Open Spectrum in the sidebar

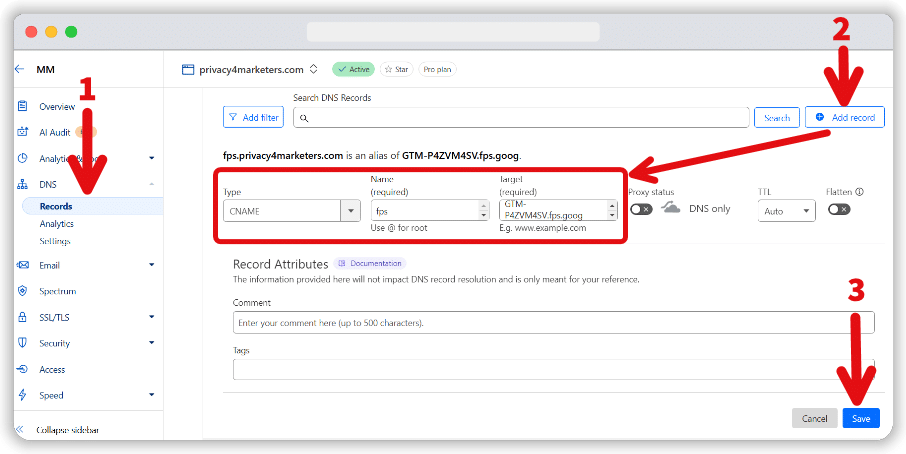[x=58, y=291]
